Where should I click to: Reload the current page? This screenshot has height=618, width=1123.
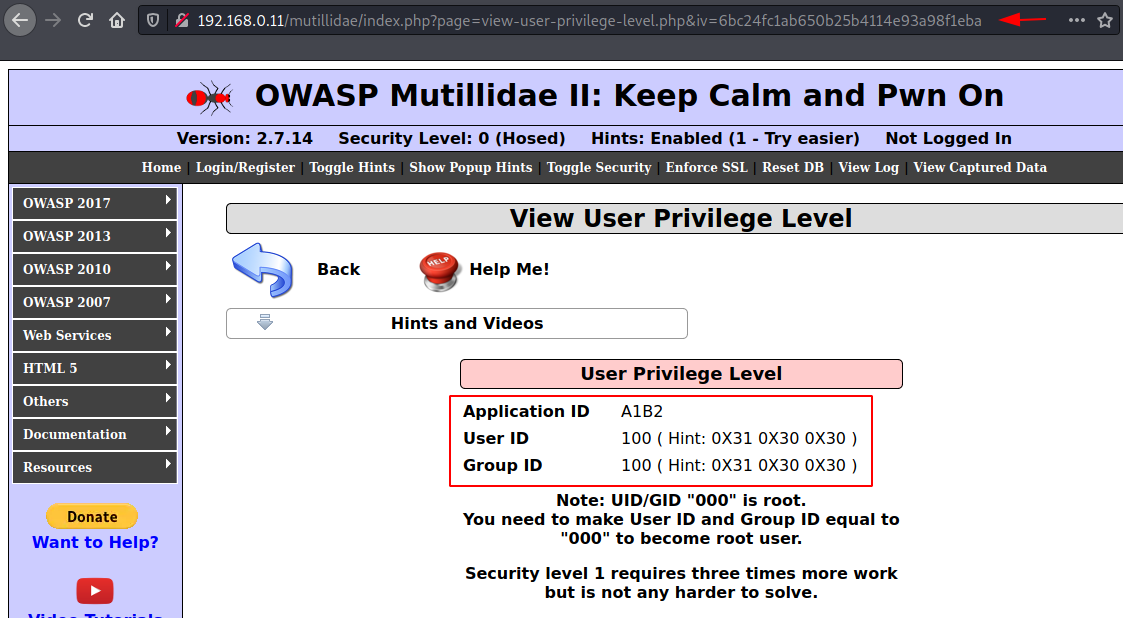pyautogui.click(x=85, y=20)
